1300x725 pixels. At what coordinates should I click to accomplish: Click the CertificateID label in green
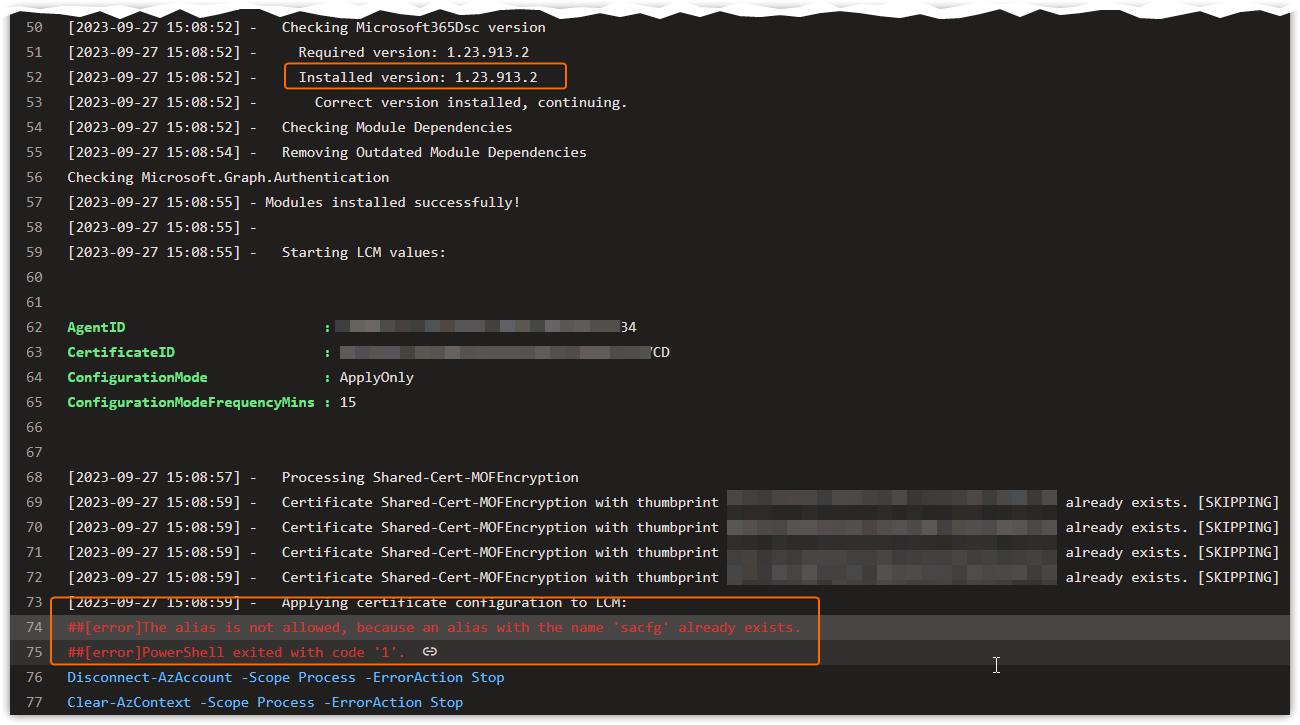[x=120, y=352]
